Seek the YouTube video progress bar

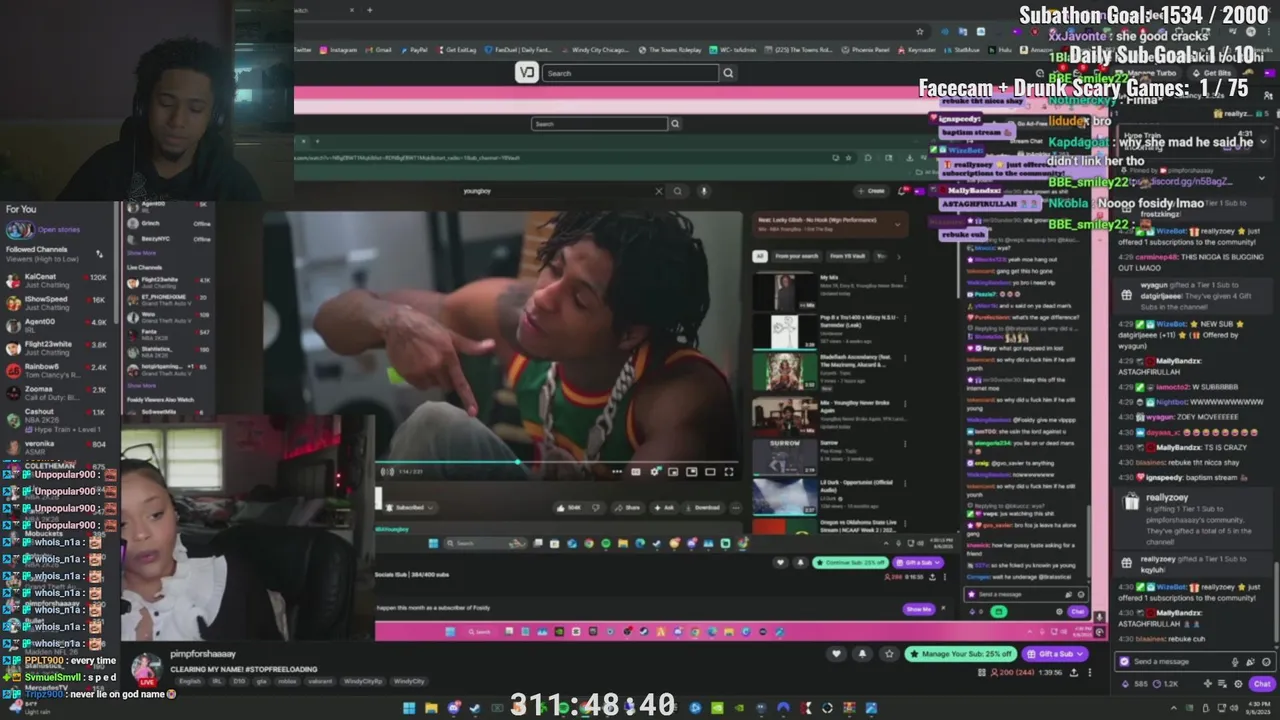tap(557, 462)
